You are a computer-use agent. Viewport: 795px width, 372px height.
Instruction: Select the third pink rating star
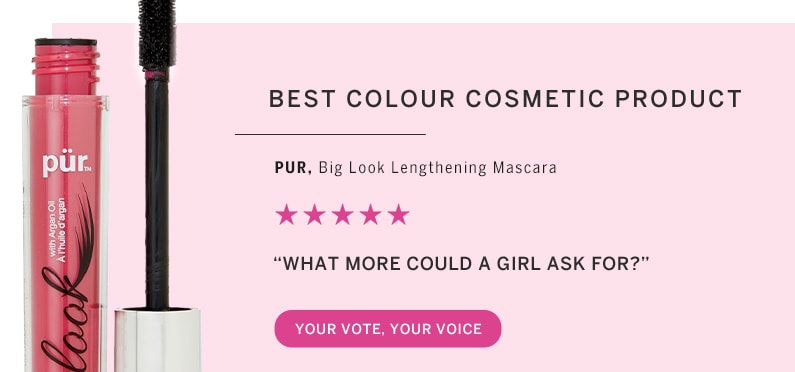(342, 214)
